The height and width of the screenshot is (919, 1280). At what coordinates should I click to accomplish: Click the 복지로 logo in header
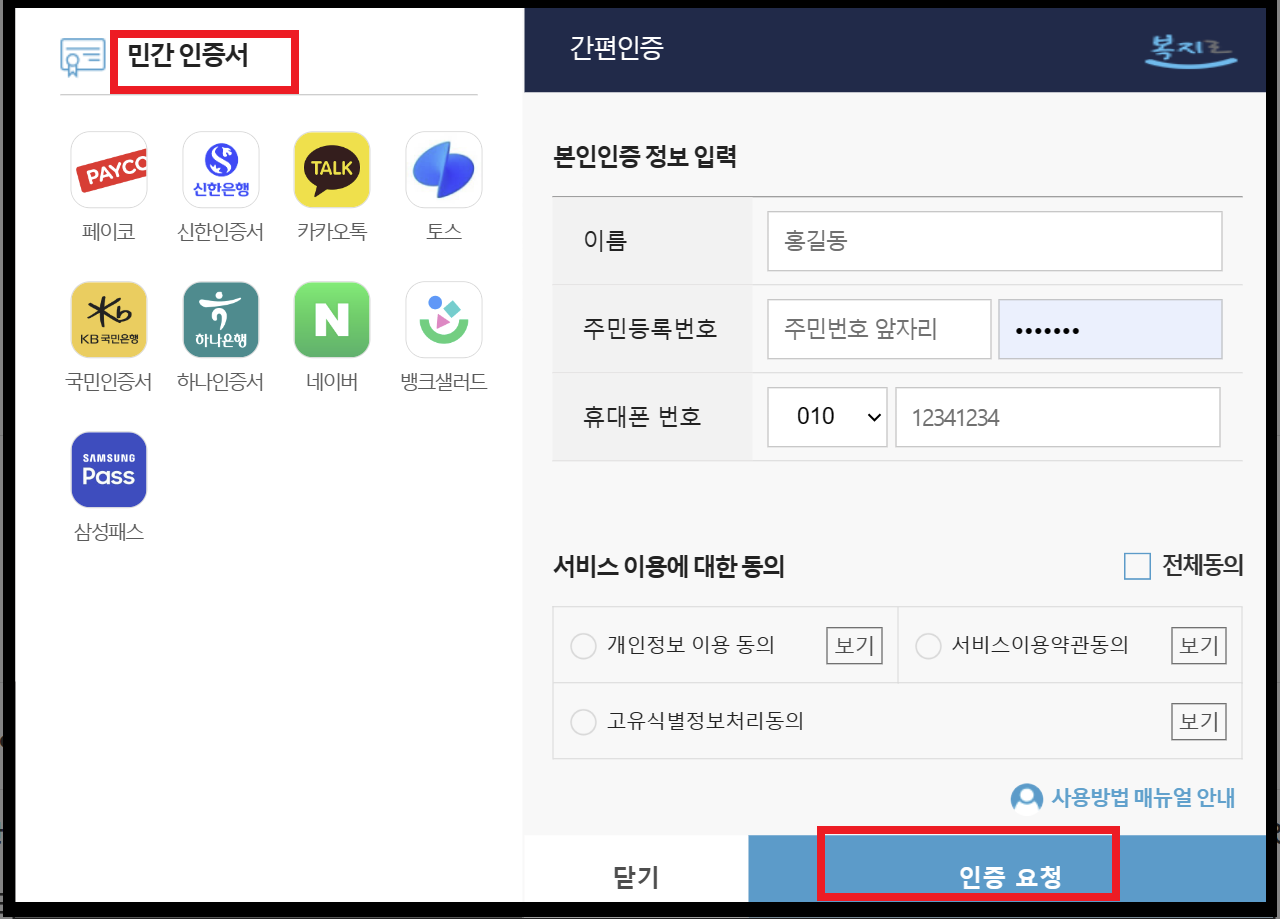tap(1190, 50)
